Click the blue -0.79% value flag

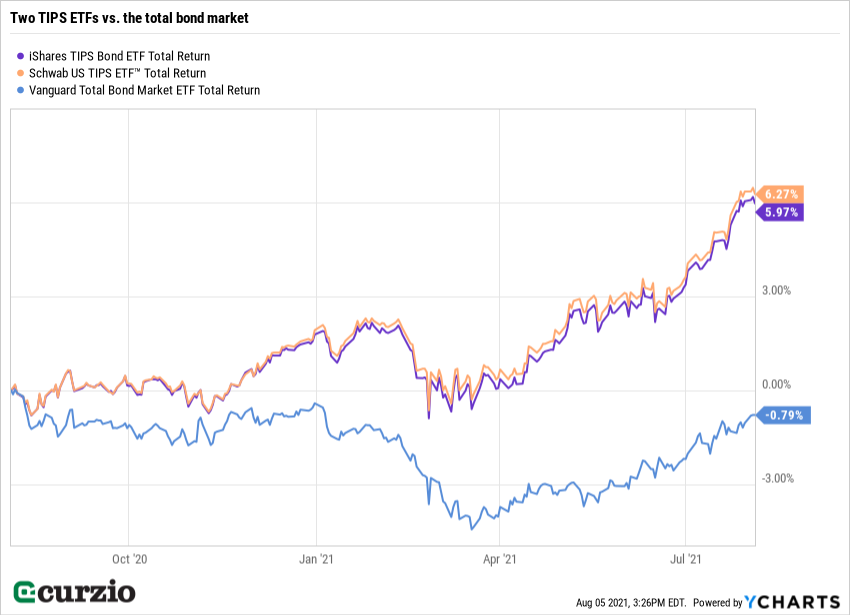(783, 415)
